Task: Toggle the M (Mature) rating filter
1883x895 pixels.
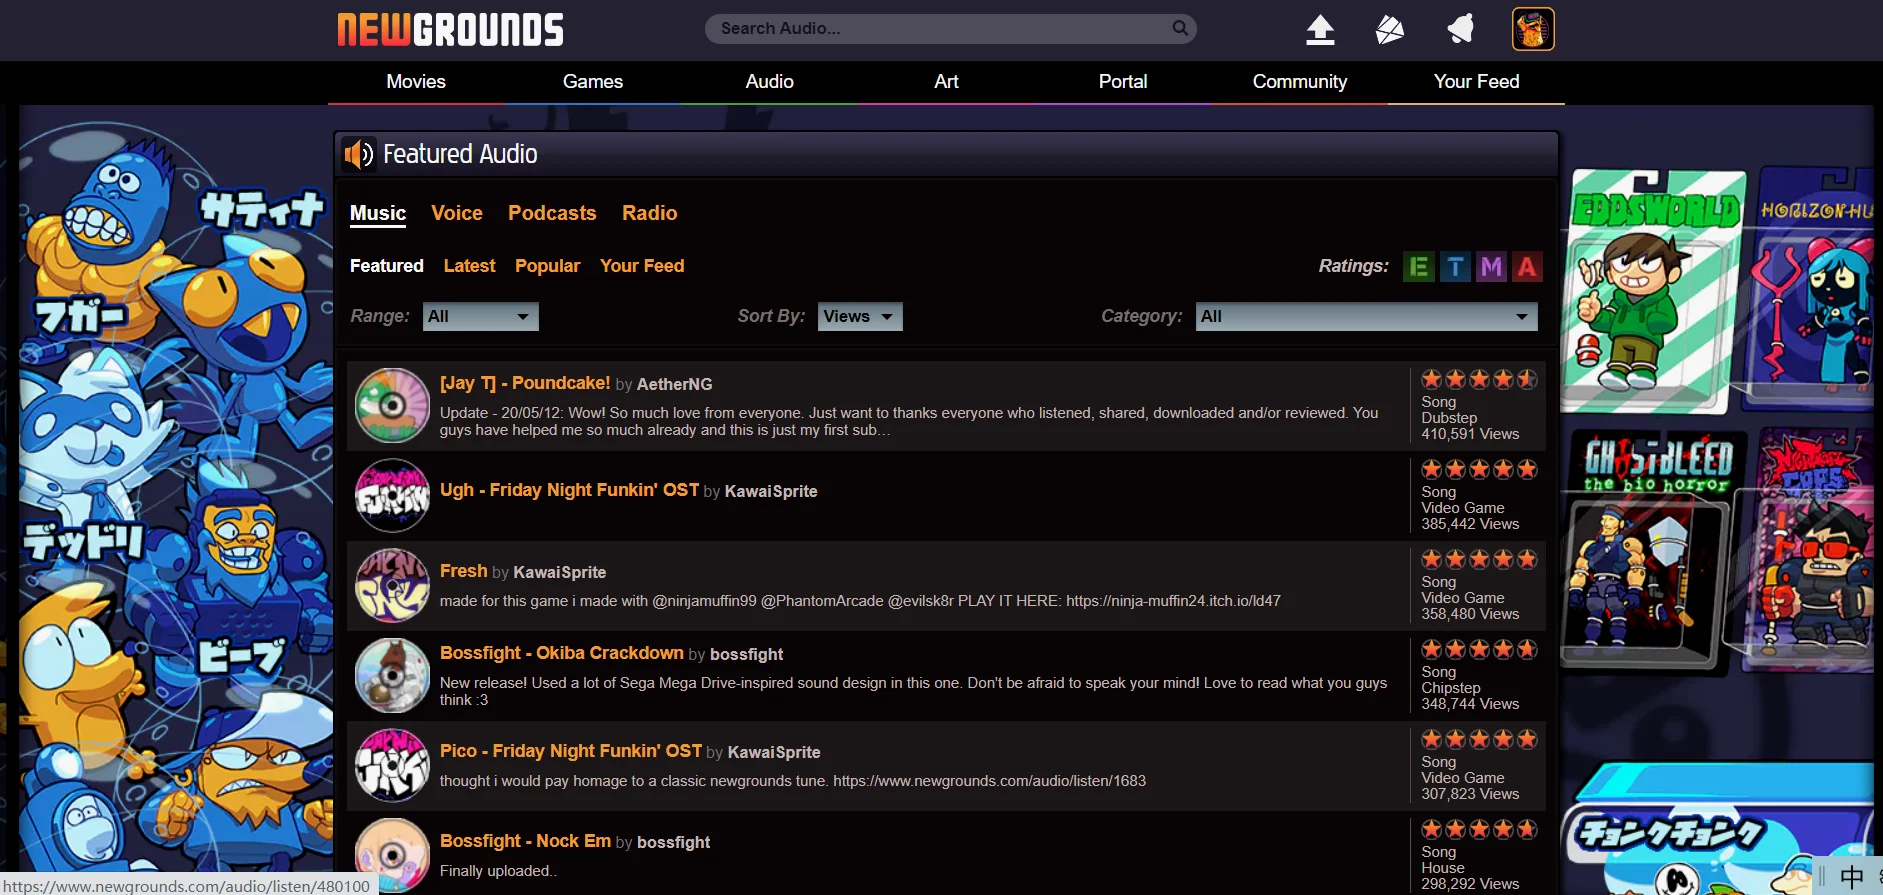Action: 1491,267
